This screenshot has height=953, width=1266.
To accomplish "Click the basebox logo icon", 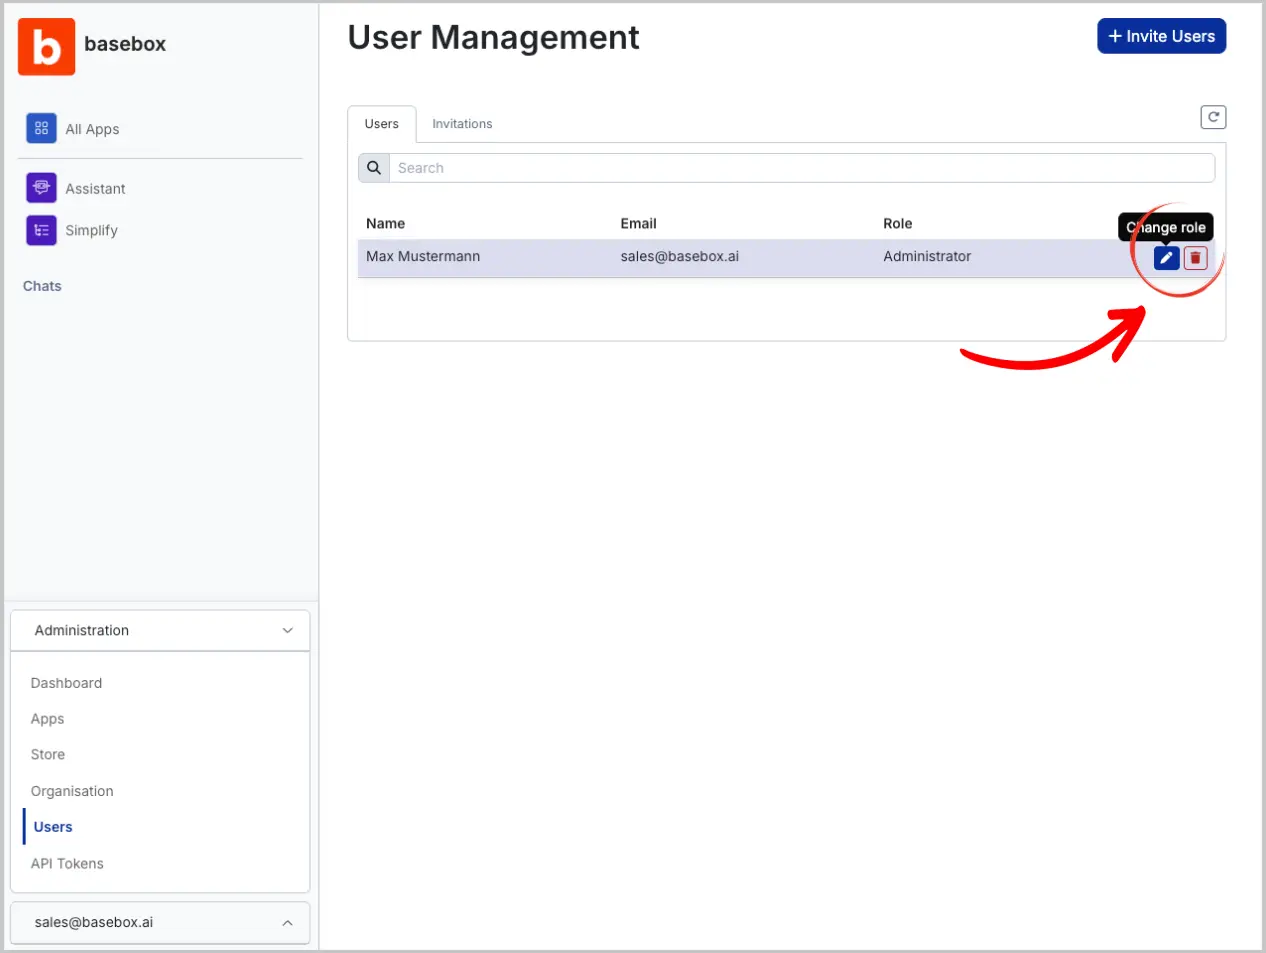I will click(46, 46).
